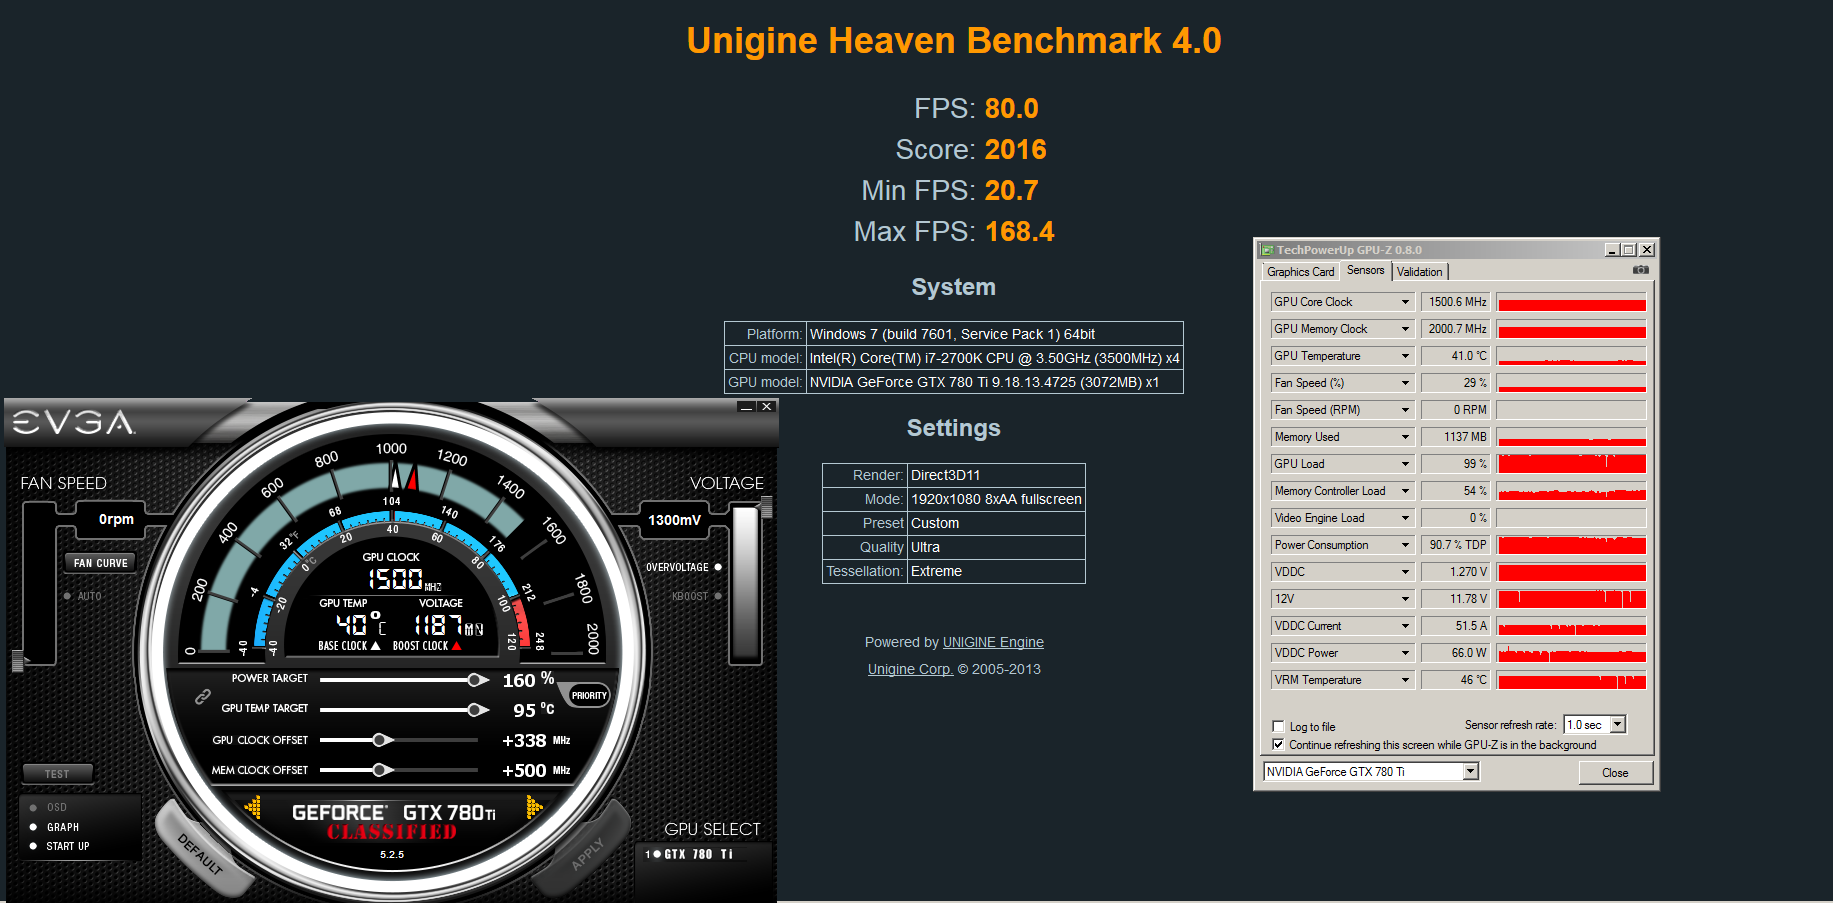Open the Memory Used sensor dropdown

tap(1405, 437)
